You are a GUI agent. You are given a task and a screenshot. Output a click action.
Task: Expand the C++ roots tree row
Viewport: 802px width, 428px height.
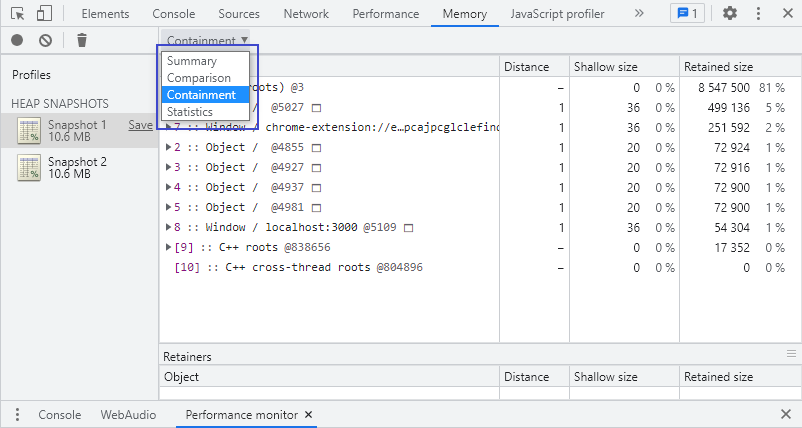[168, 247]
